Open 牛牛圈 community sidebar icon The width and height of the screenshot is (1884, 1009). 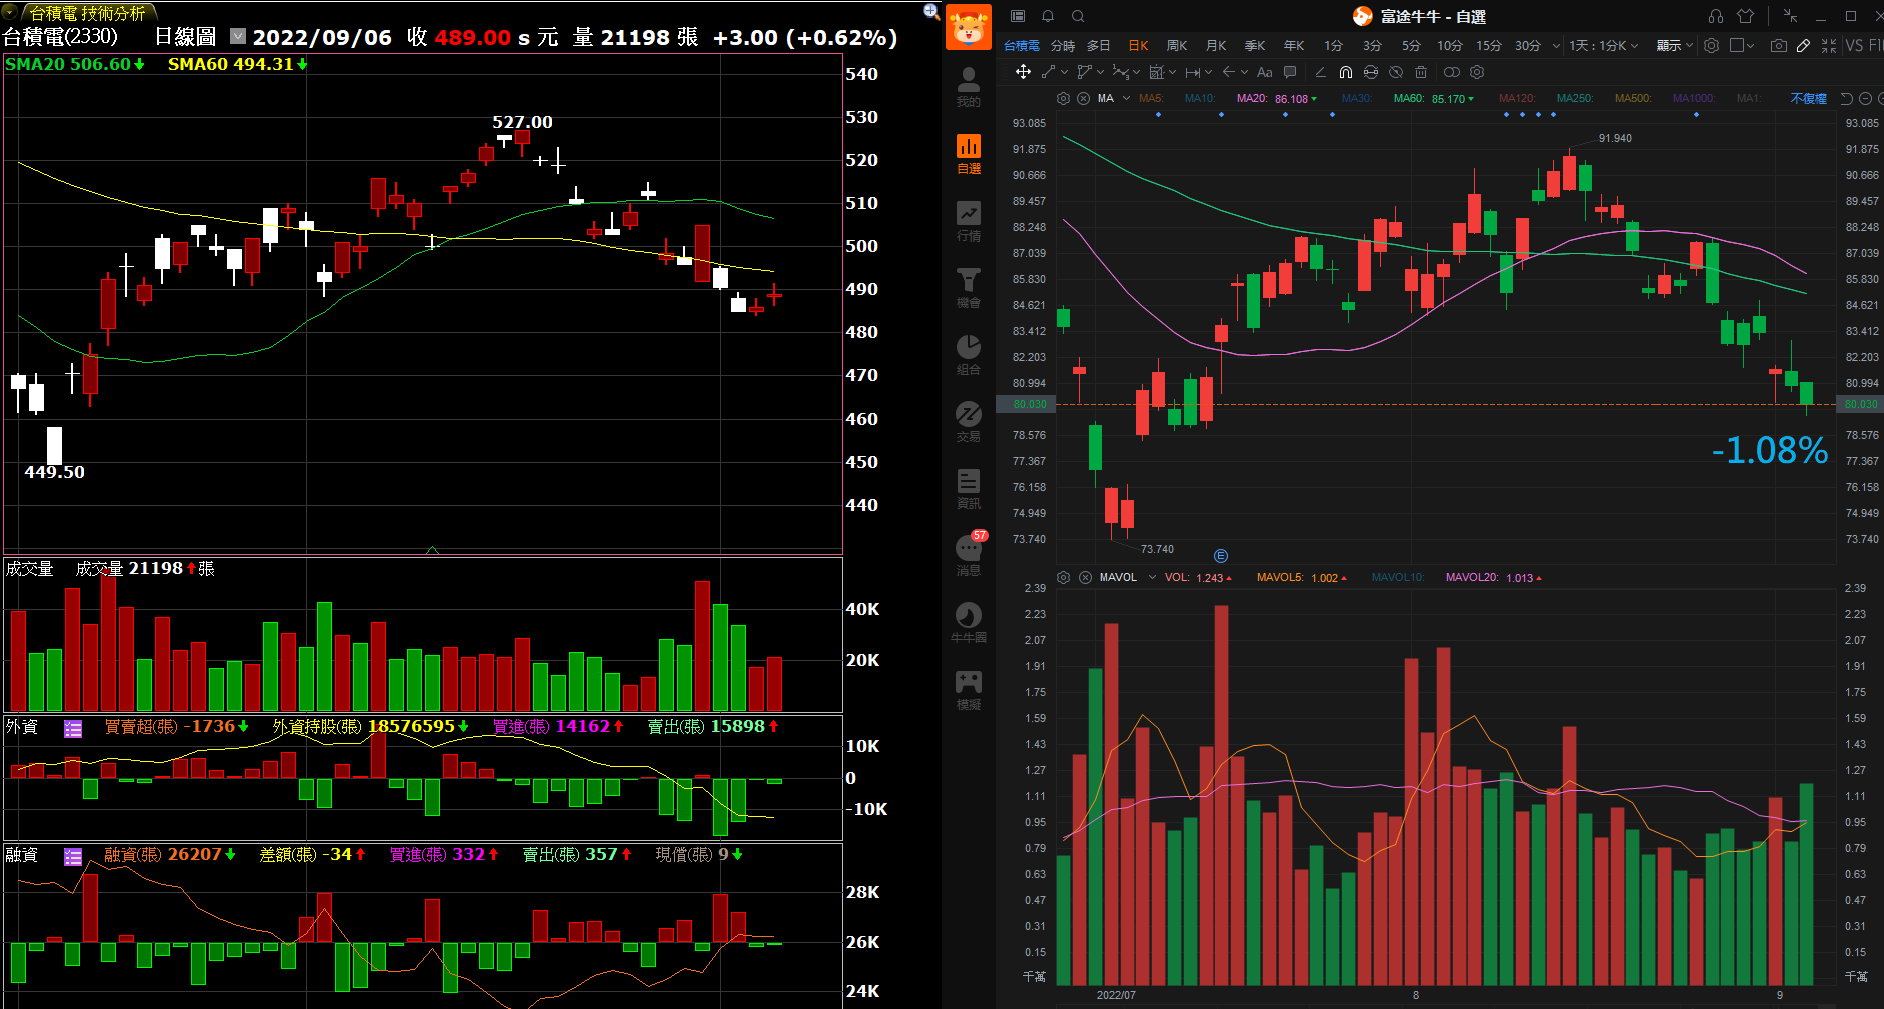(x=969, y=623)
